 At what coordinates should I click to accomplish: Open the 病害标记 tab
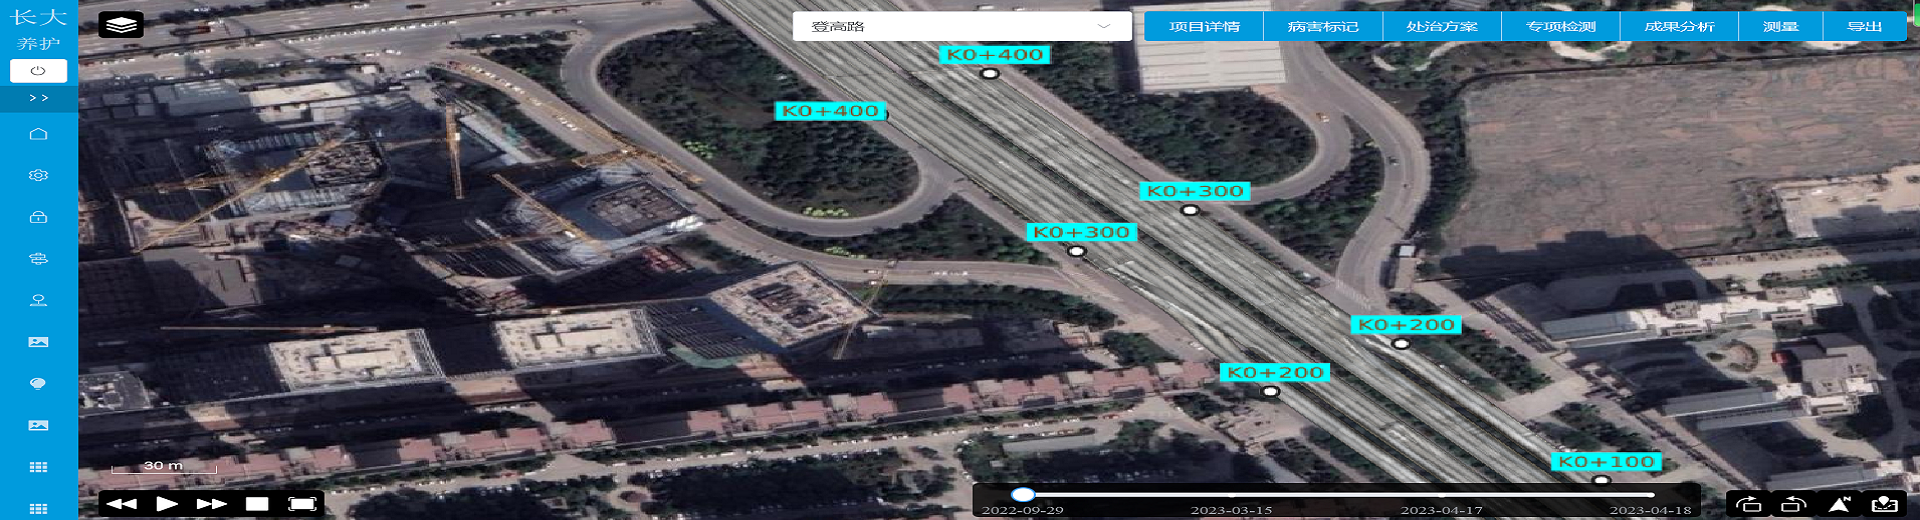(x=1322, y=26)
